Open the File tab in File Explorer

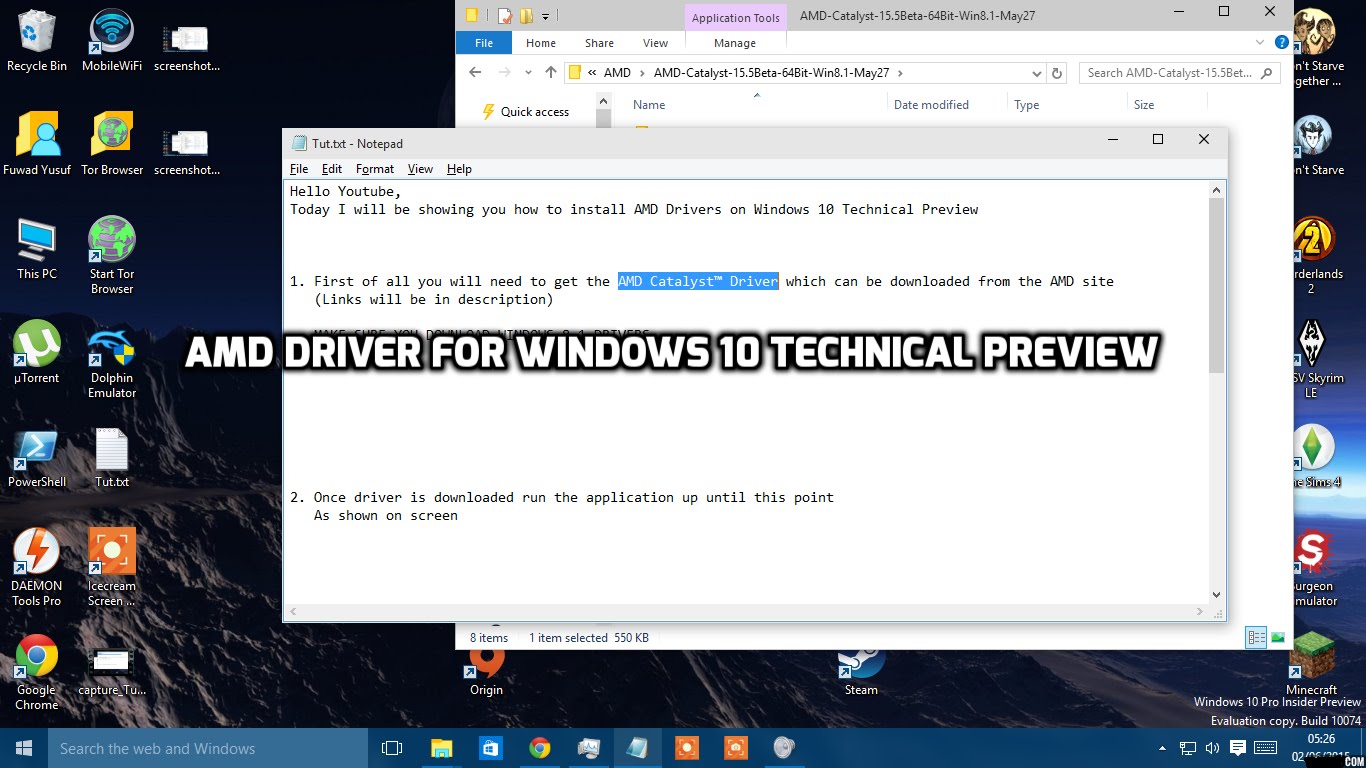(484, 43)
